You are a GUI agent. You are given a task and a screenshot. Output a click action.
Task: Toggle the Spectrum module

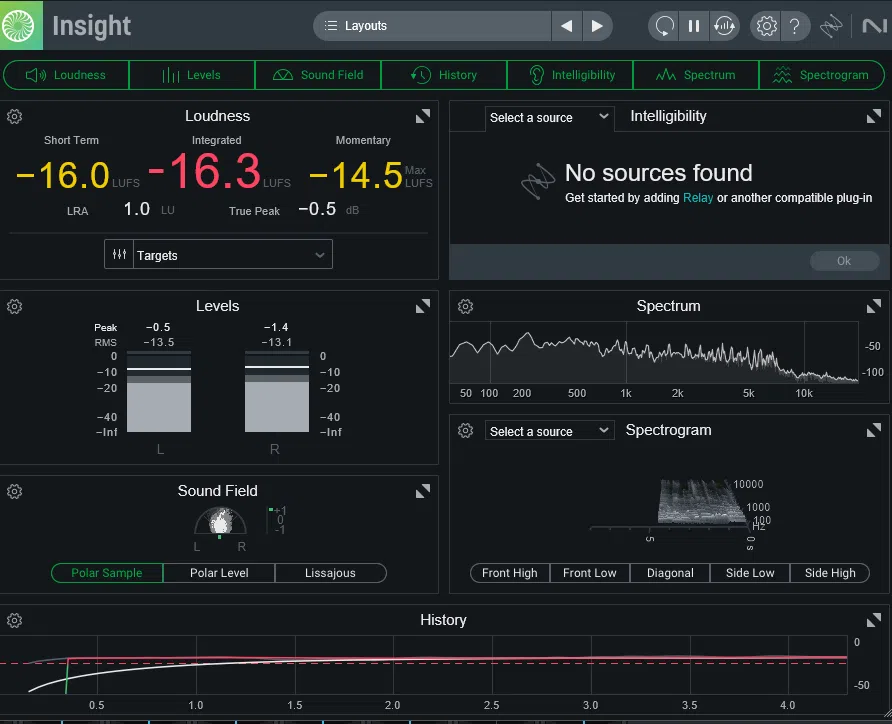[696, 75]
